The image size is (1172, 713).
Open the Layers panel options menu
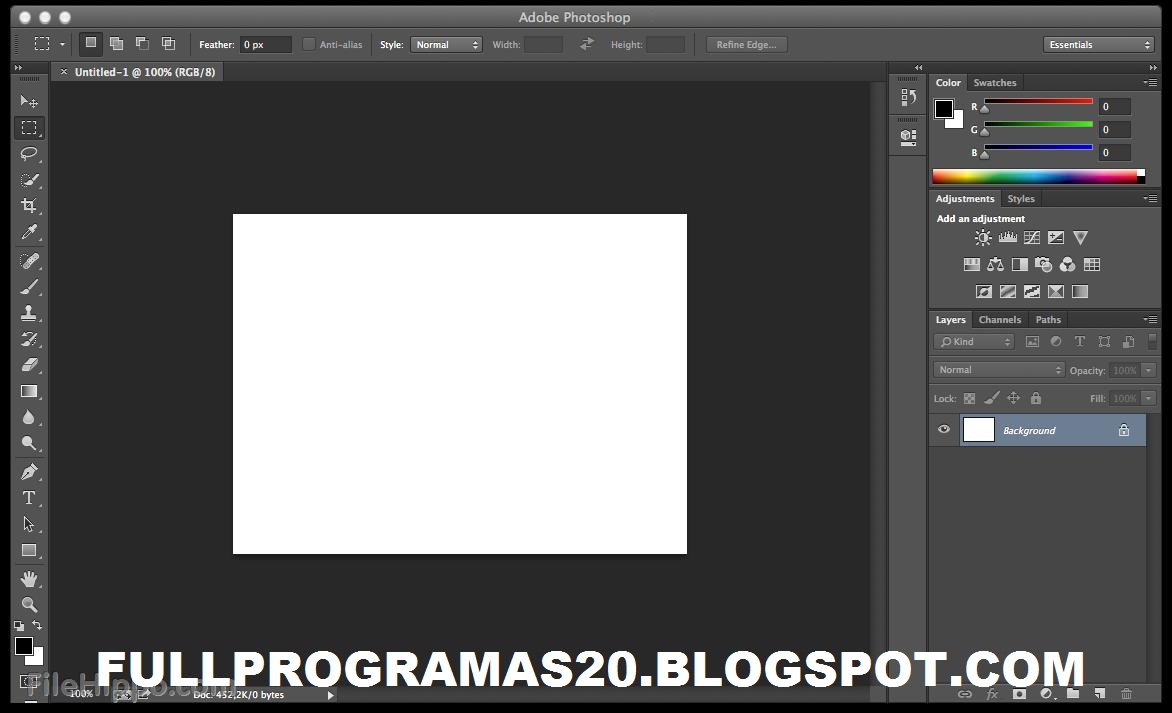click(x=1150, y=319)
